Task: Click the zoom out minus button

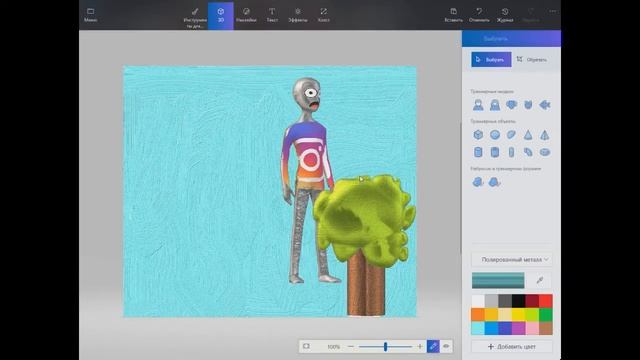Action: tap(351, 346)
